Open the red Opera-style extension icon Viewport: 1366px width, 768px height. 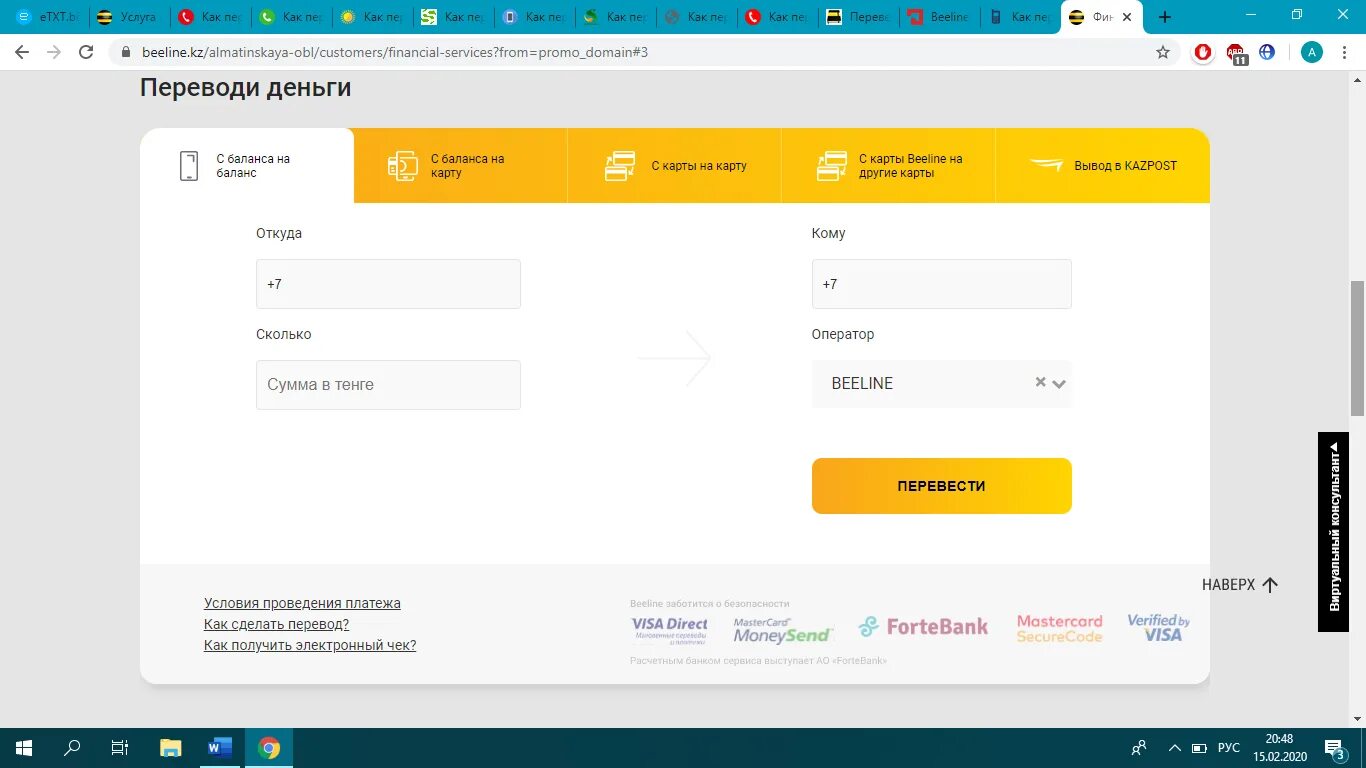[x=1204, y=52]
